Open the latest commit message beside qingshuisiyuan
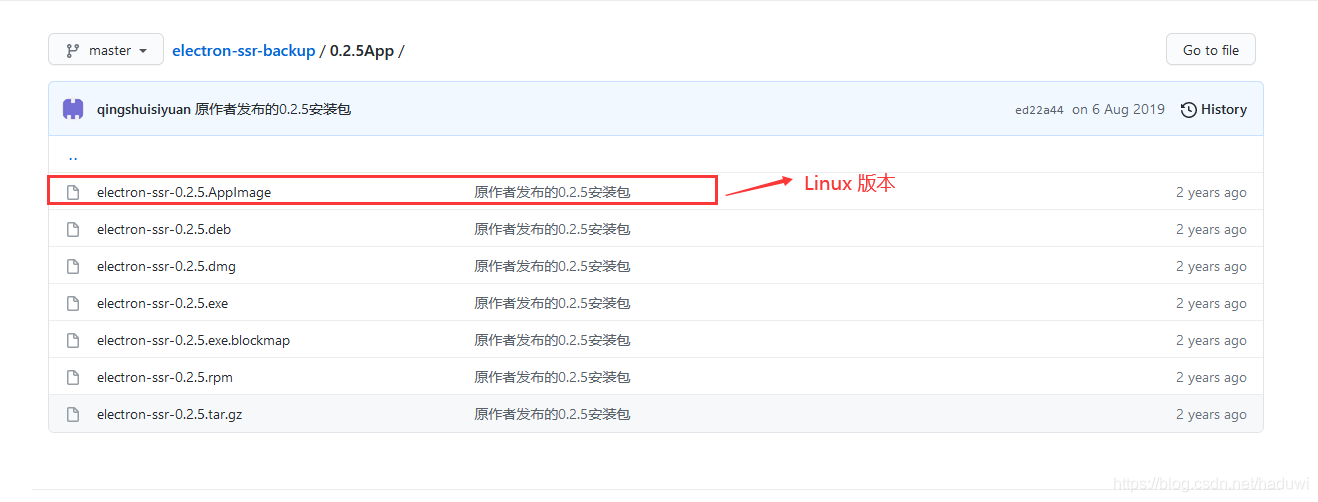Viewport: 1318px width, 502px height. tap(273, 109)
